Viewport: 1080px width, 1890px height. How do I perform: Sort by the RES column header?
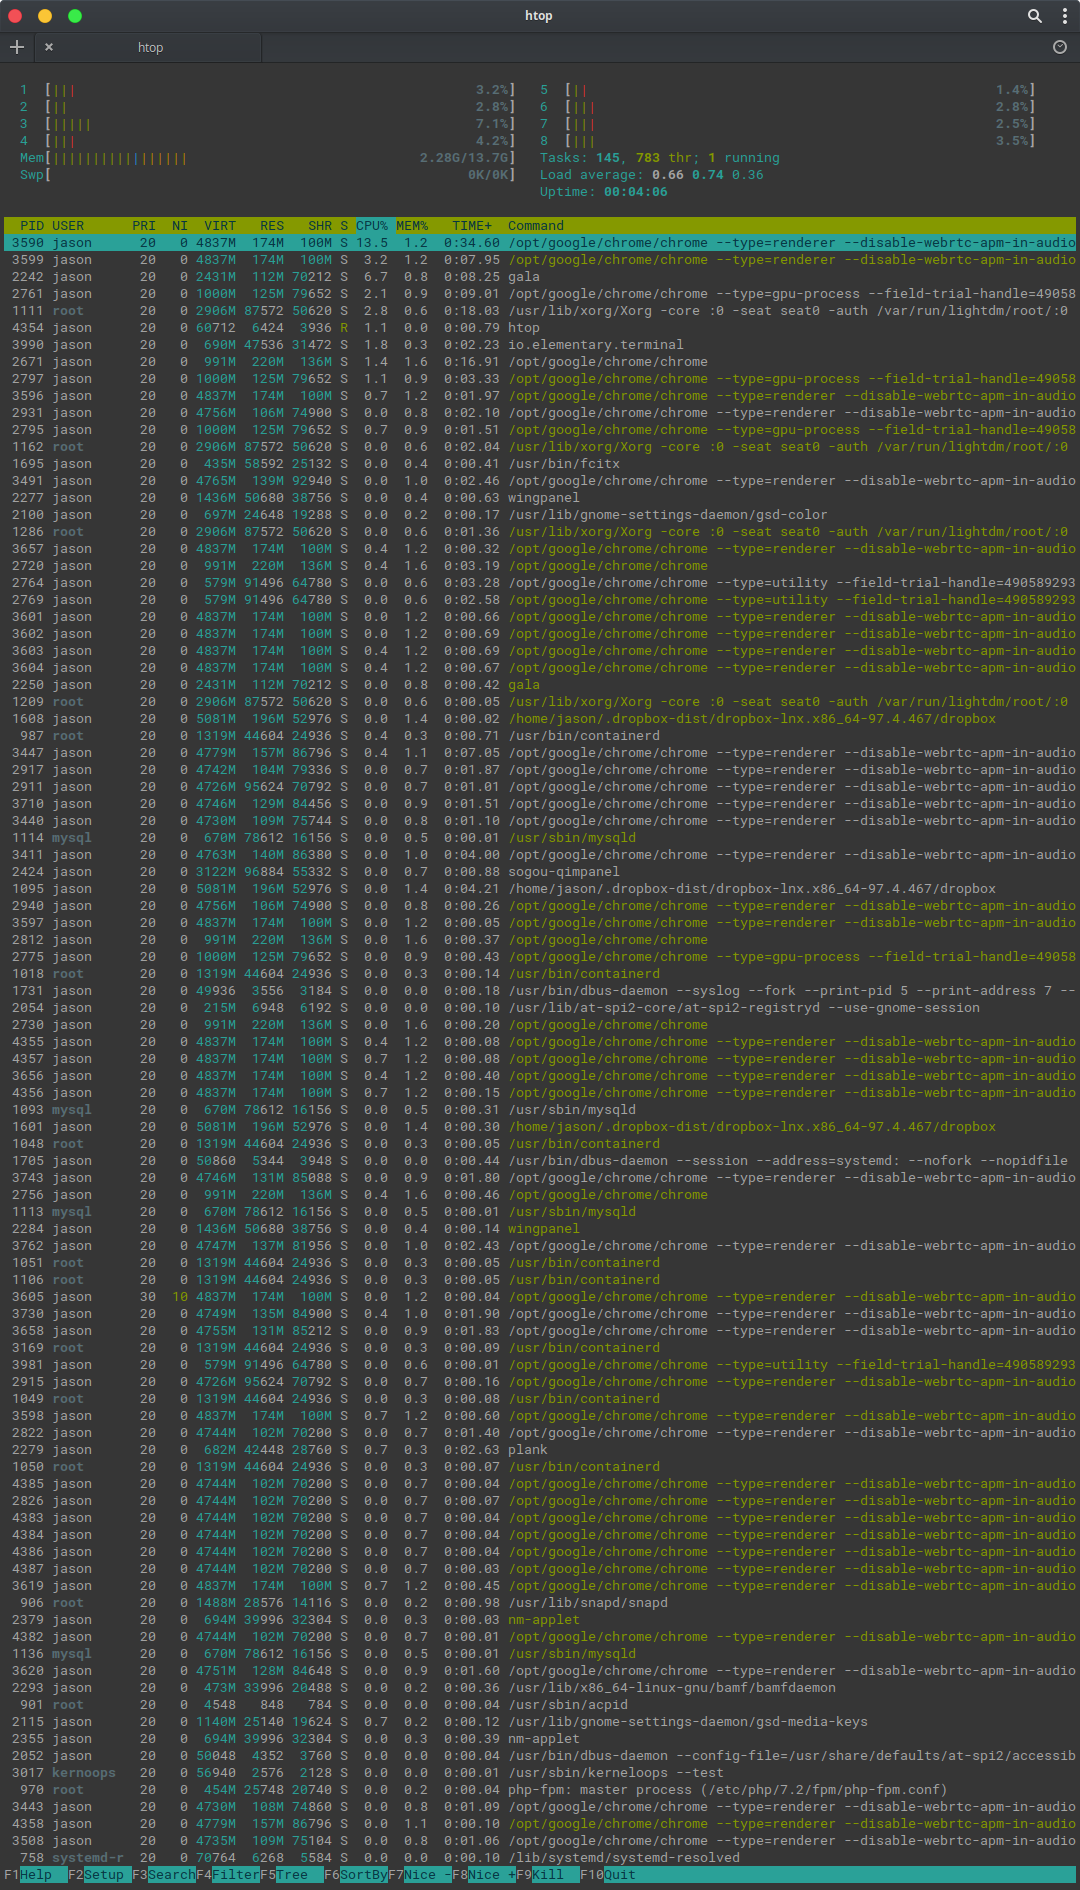[272, 226]
